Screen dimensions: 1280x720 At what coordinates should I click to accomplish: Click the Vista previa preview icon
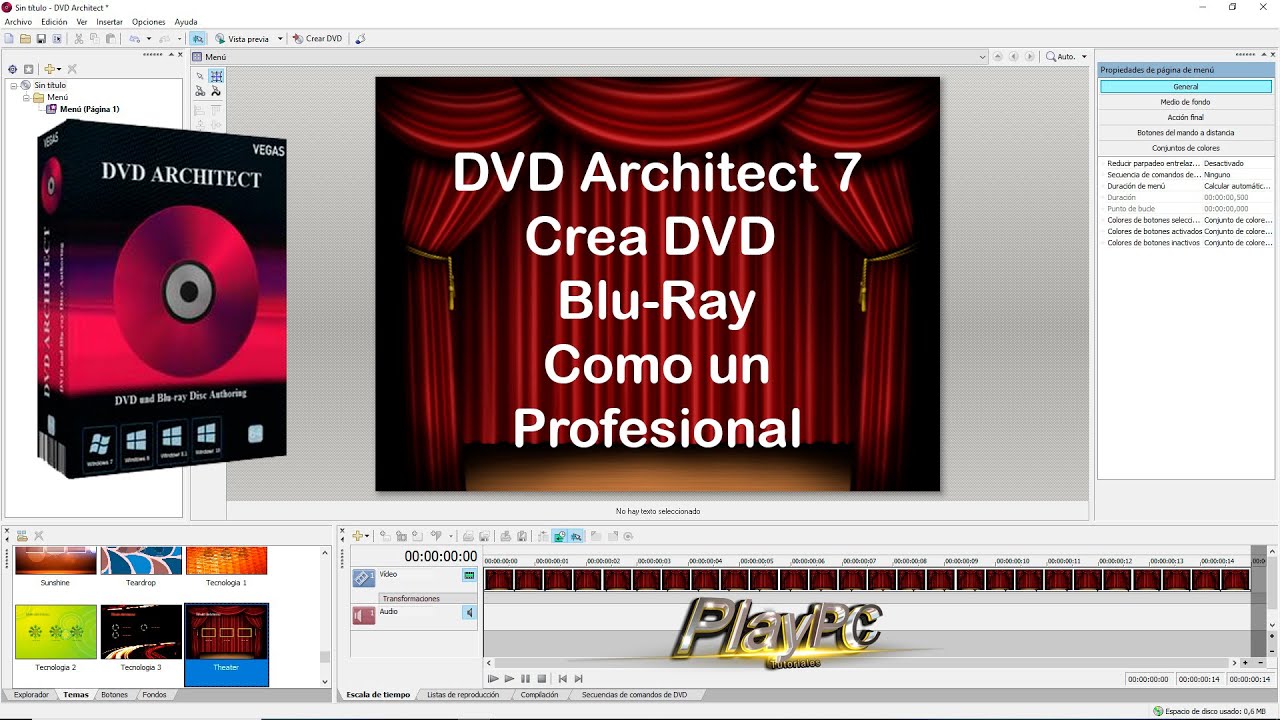tap(220, 39)
